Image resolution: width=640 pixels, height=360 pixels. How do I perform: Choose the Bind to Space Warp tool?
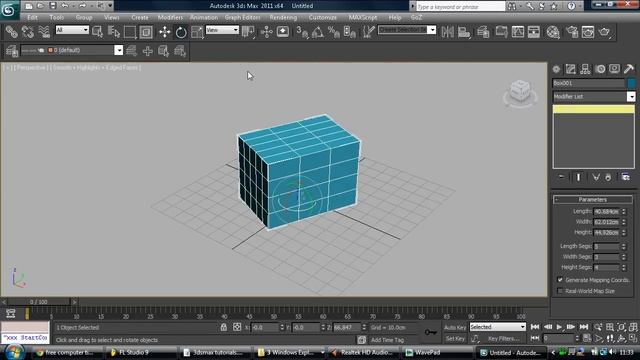44,32
